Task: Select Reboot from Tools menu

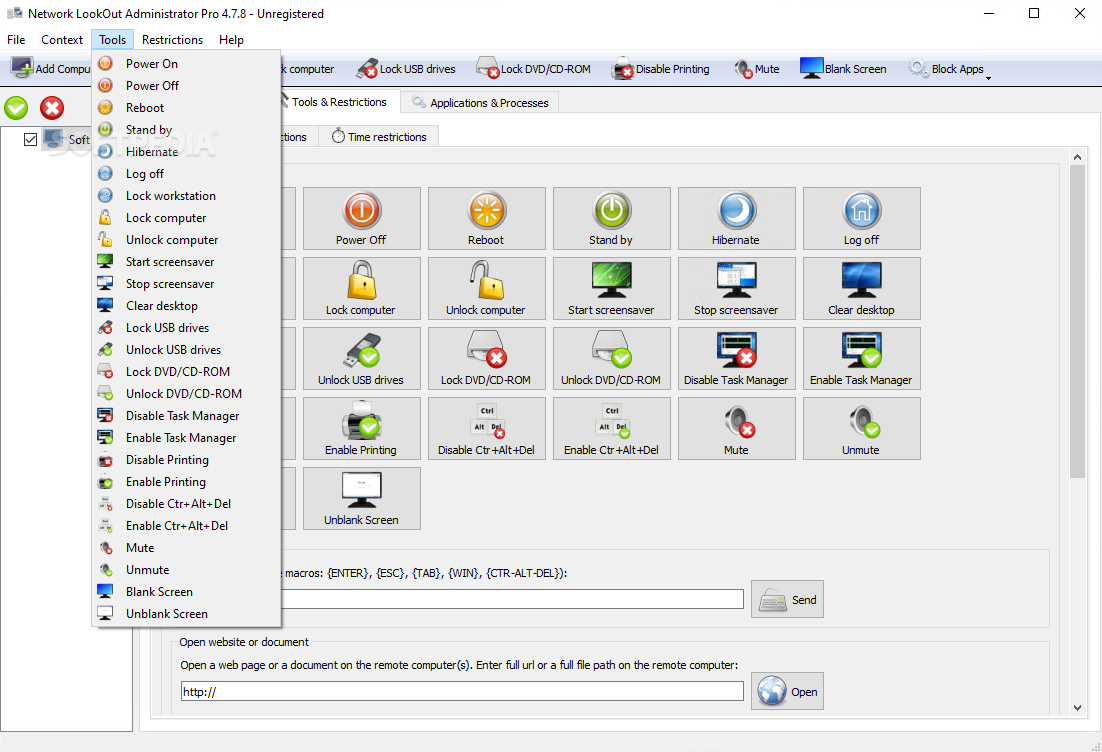Action: [186, 108]
